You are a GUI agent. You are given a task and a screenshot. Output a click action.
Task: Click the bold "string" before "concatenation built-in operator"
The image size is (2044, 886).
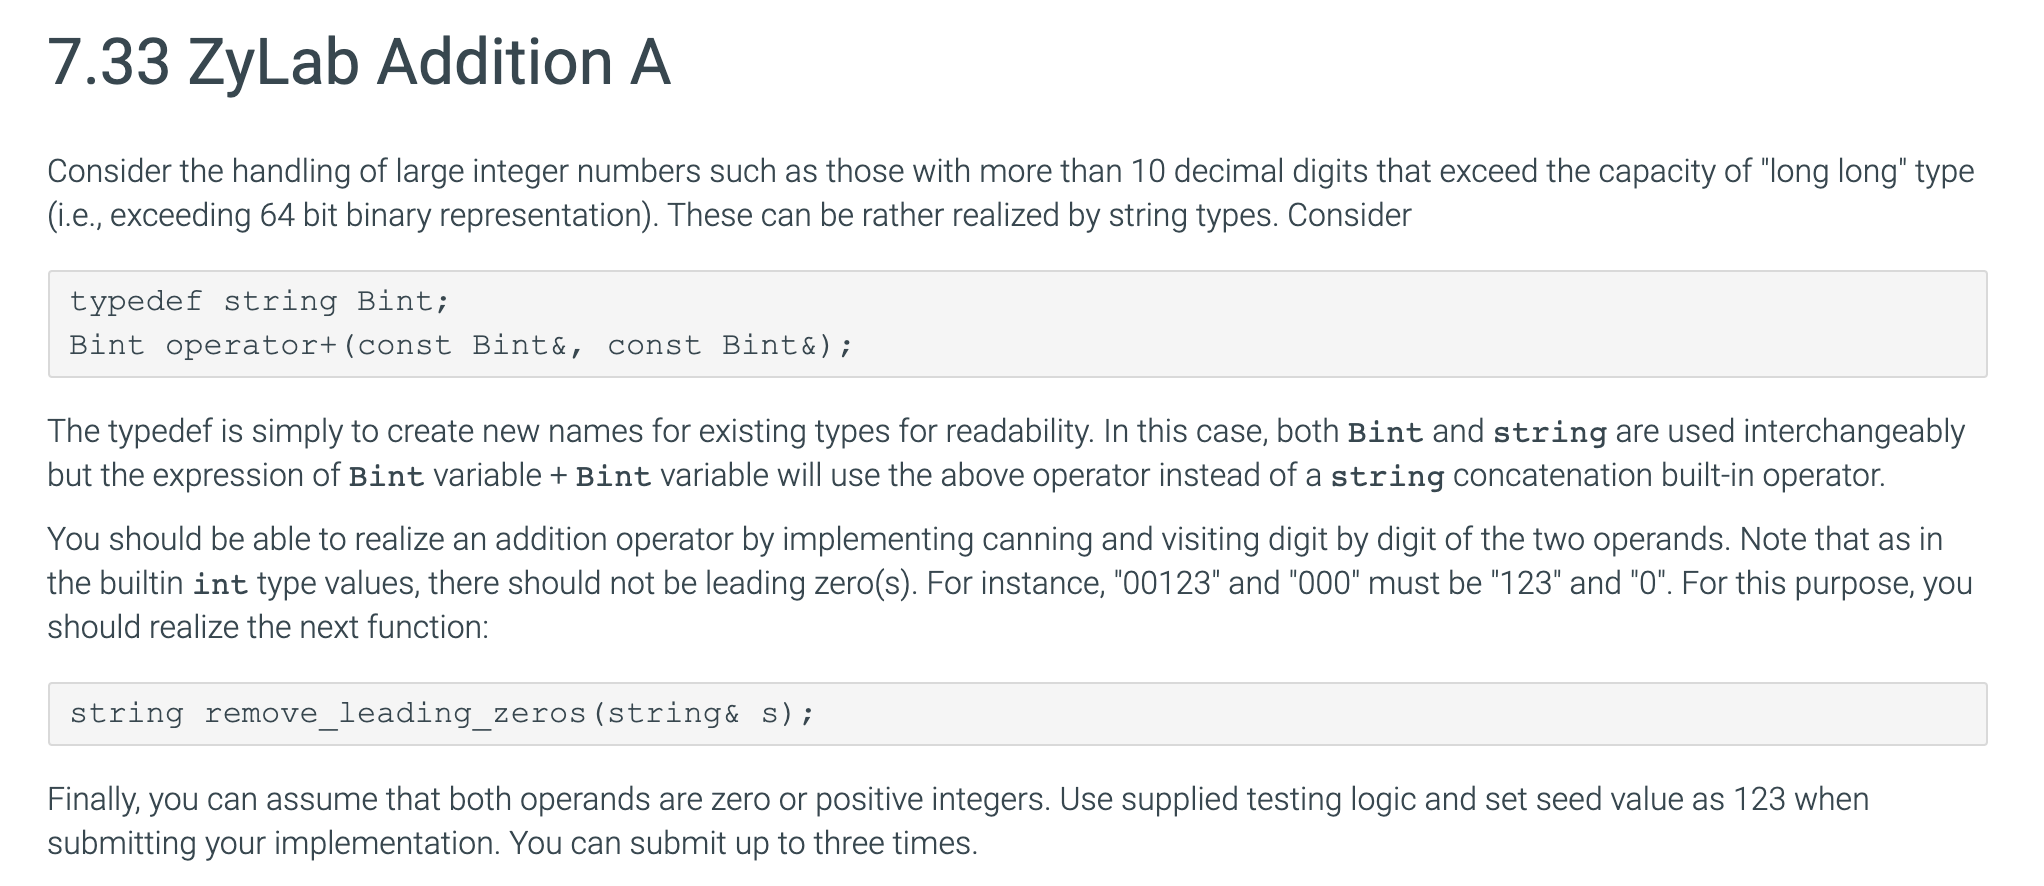[x=1387, y=476]
